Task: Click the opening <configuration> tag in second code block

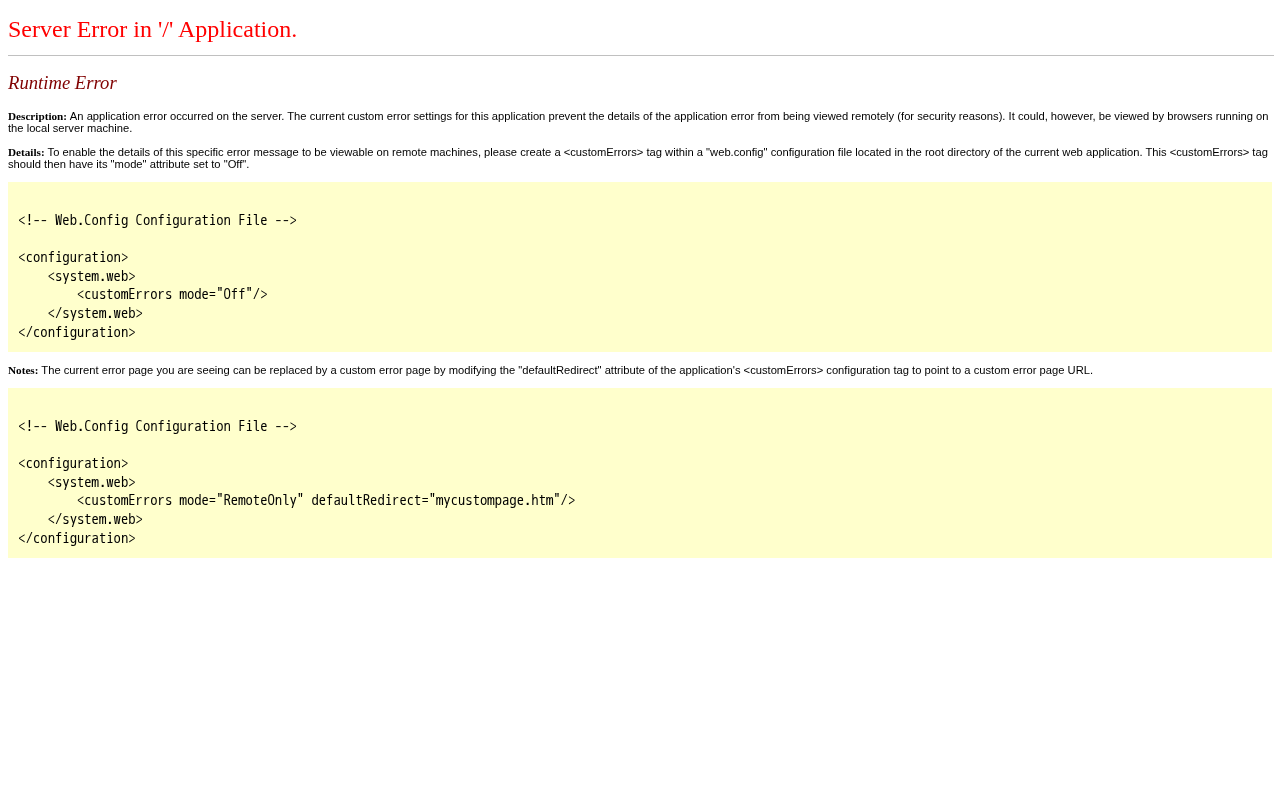Action: click(x=73, y=463)
